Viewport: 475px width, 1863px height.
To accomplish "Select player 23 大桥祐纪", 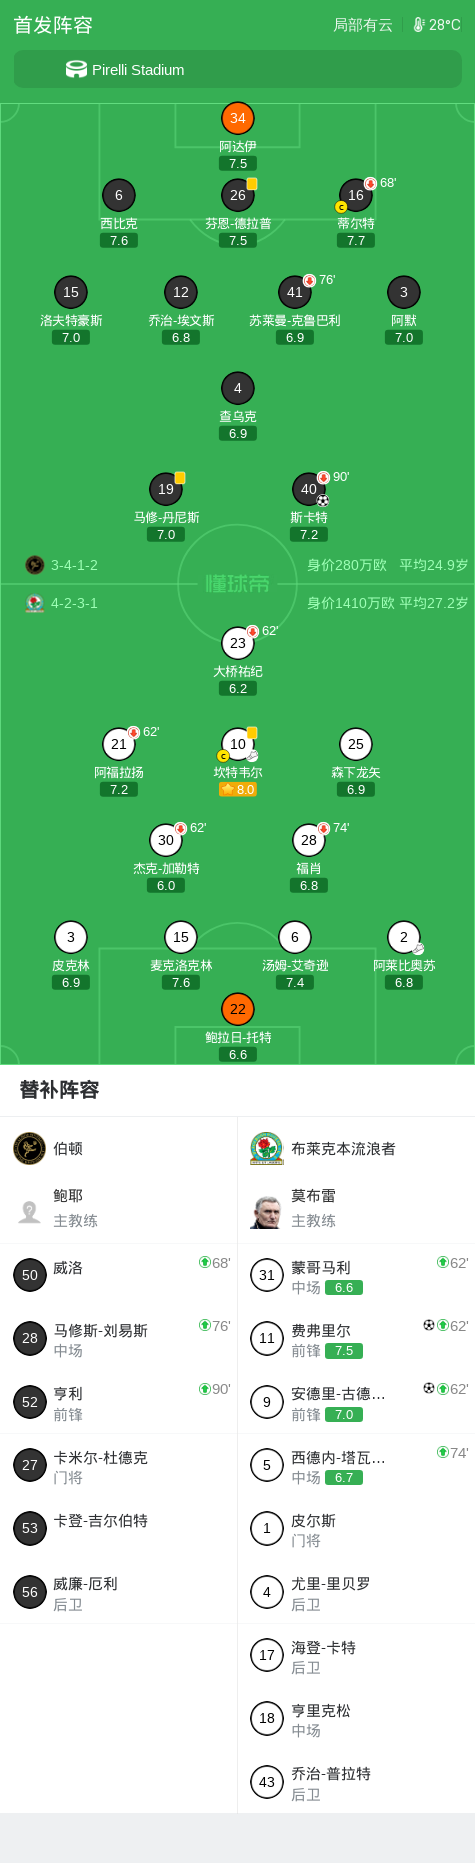I will point(238,643).
